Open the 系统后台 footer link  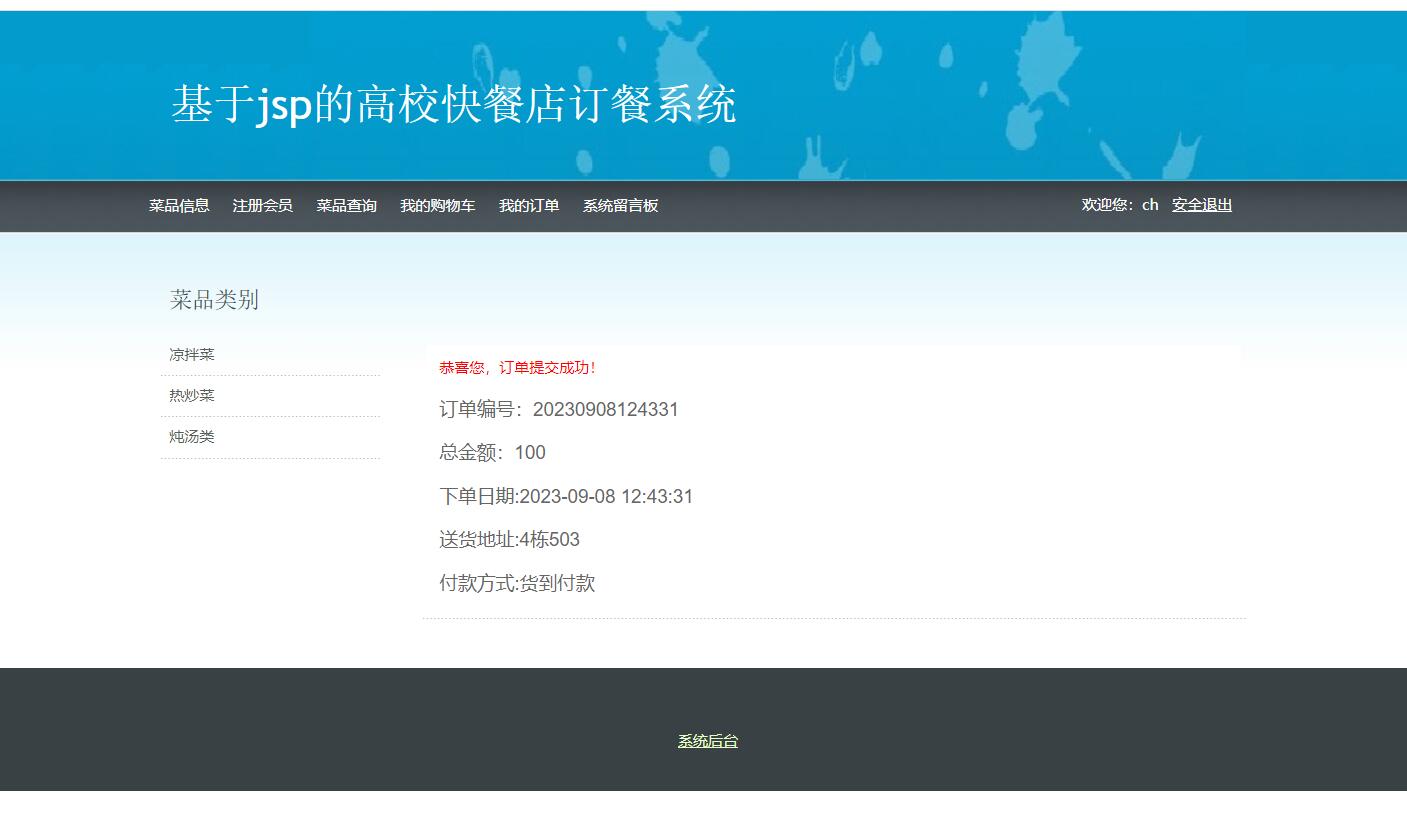coord(708,741)
